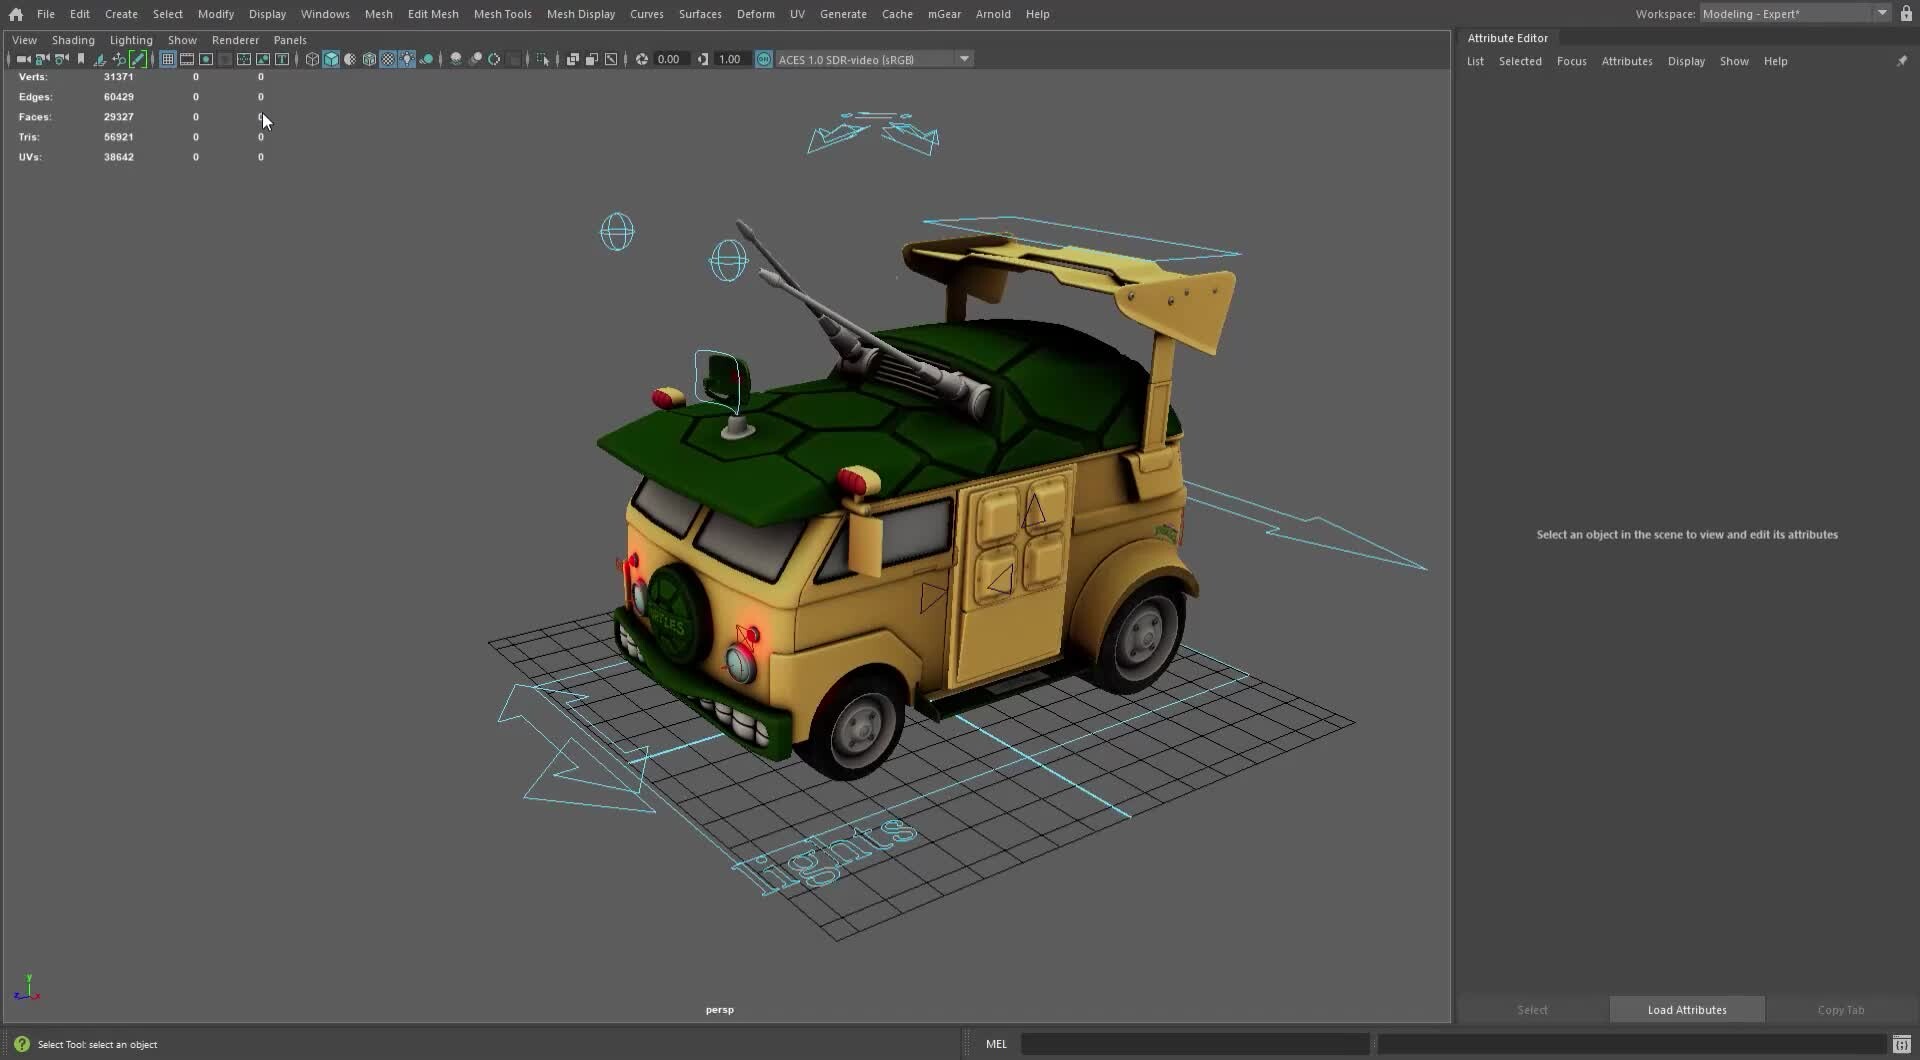Image resolution: width=1920 pixels, height=1060 pixels.
Task: Expand the Renderer panel menu
Action: [x=236, y=40]
